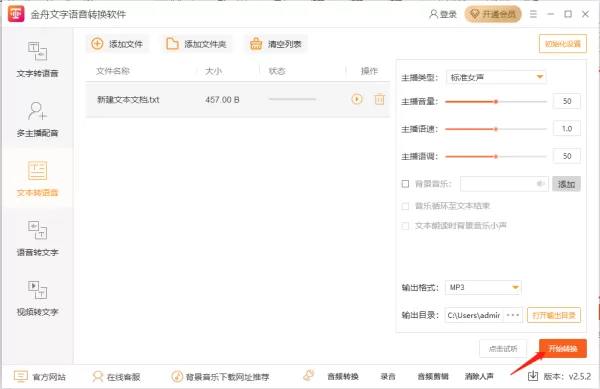600x389 pixels.
Task: Click 点击试听 preview button
Action: point(503,348)
